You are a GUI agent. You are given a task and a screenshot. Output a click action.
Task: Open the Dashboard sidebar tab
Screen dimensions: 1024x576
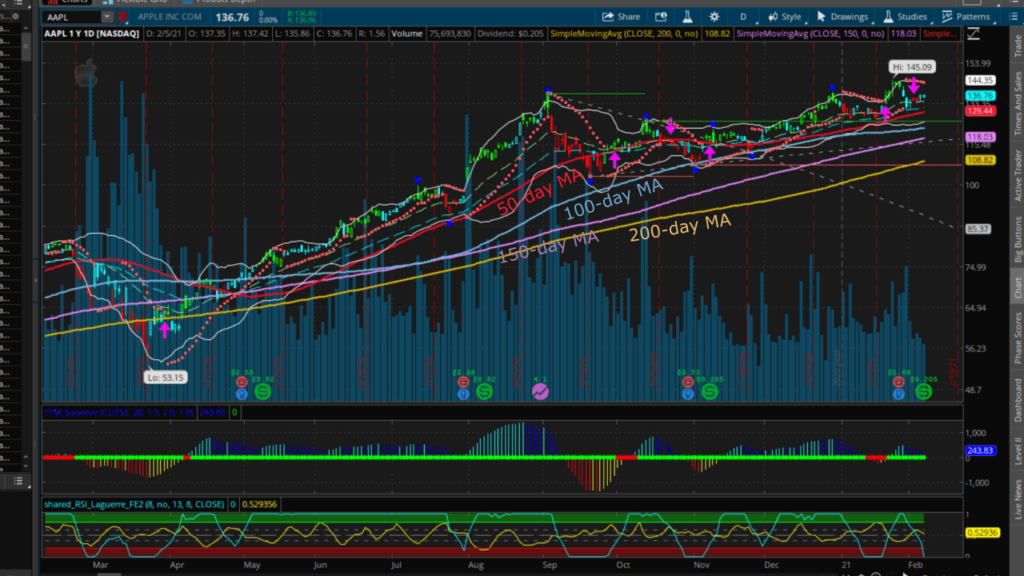[x=1017, y=400]
